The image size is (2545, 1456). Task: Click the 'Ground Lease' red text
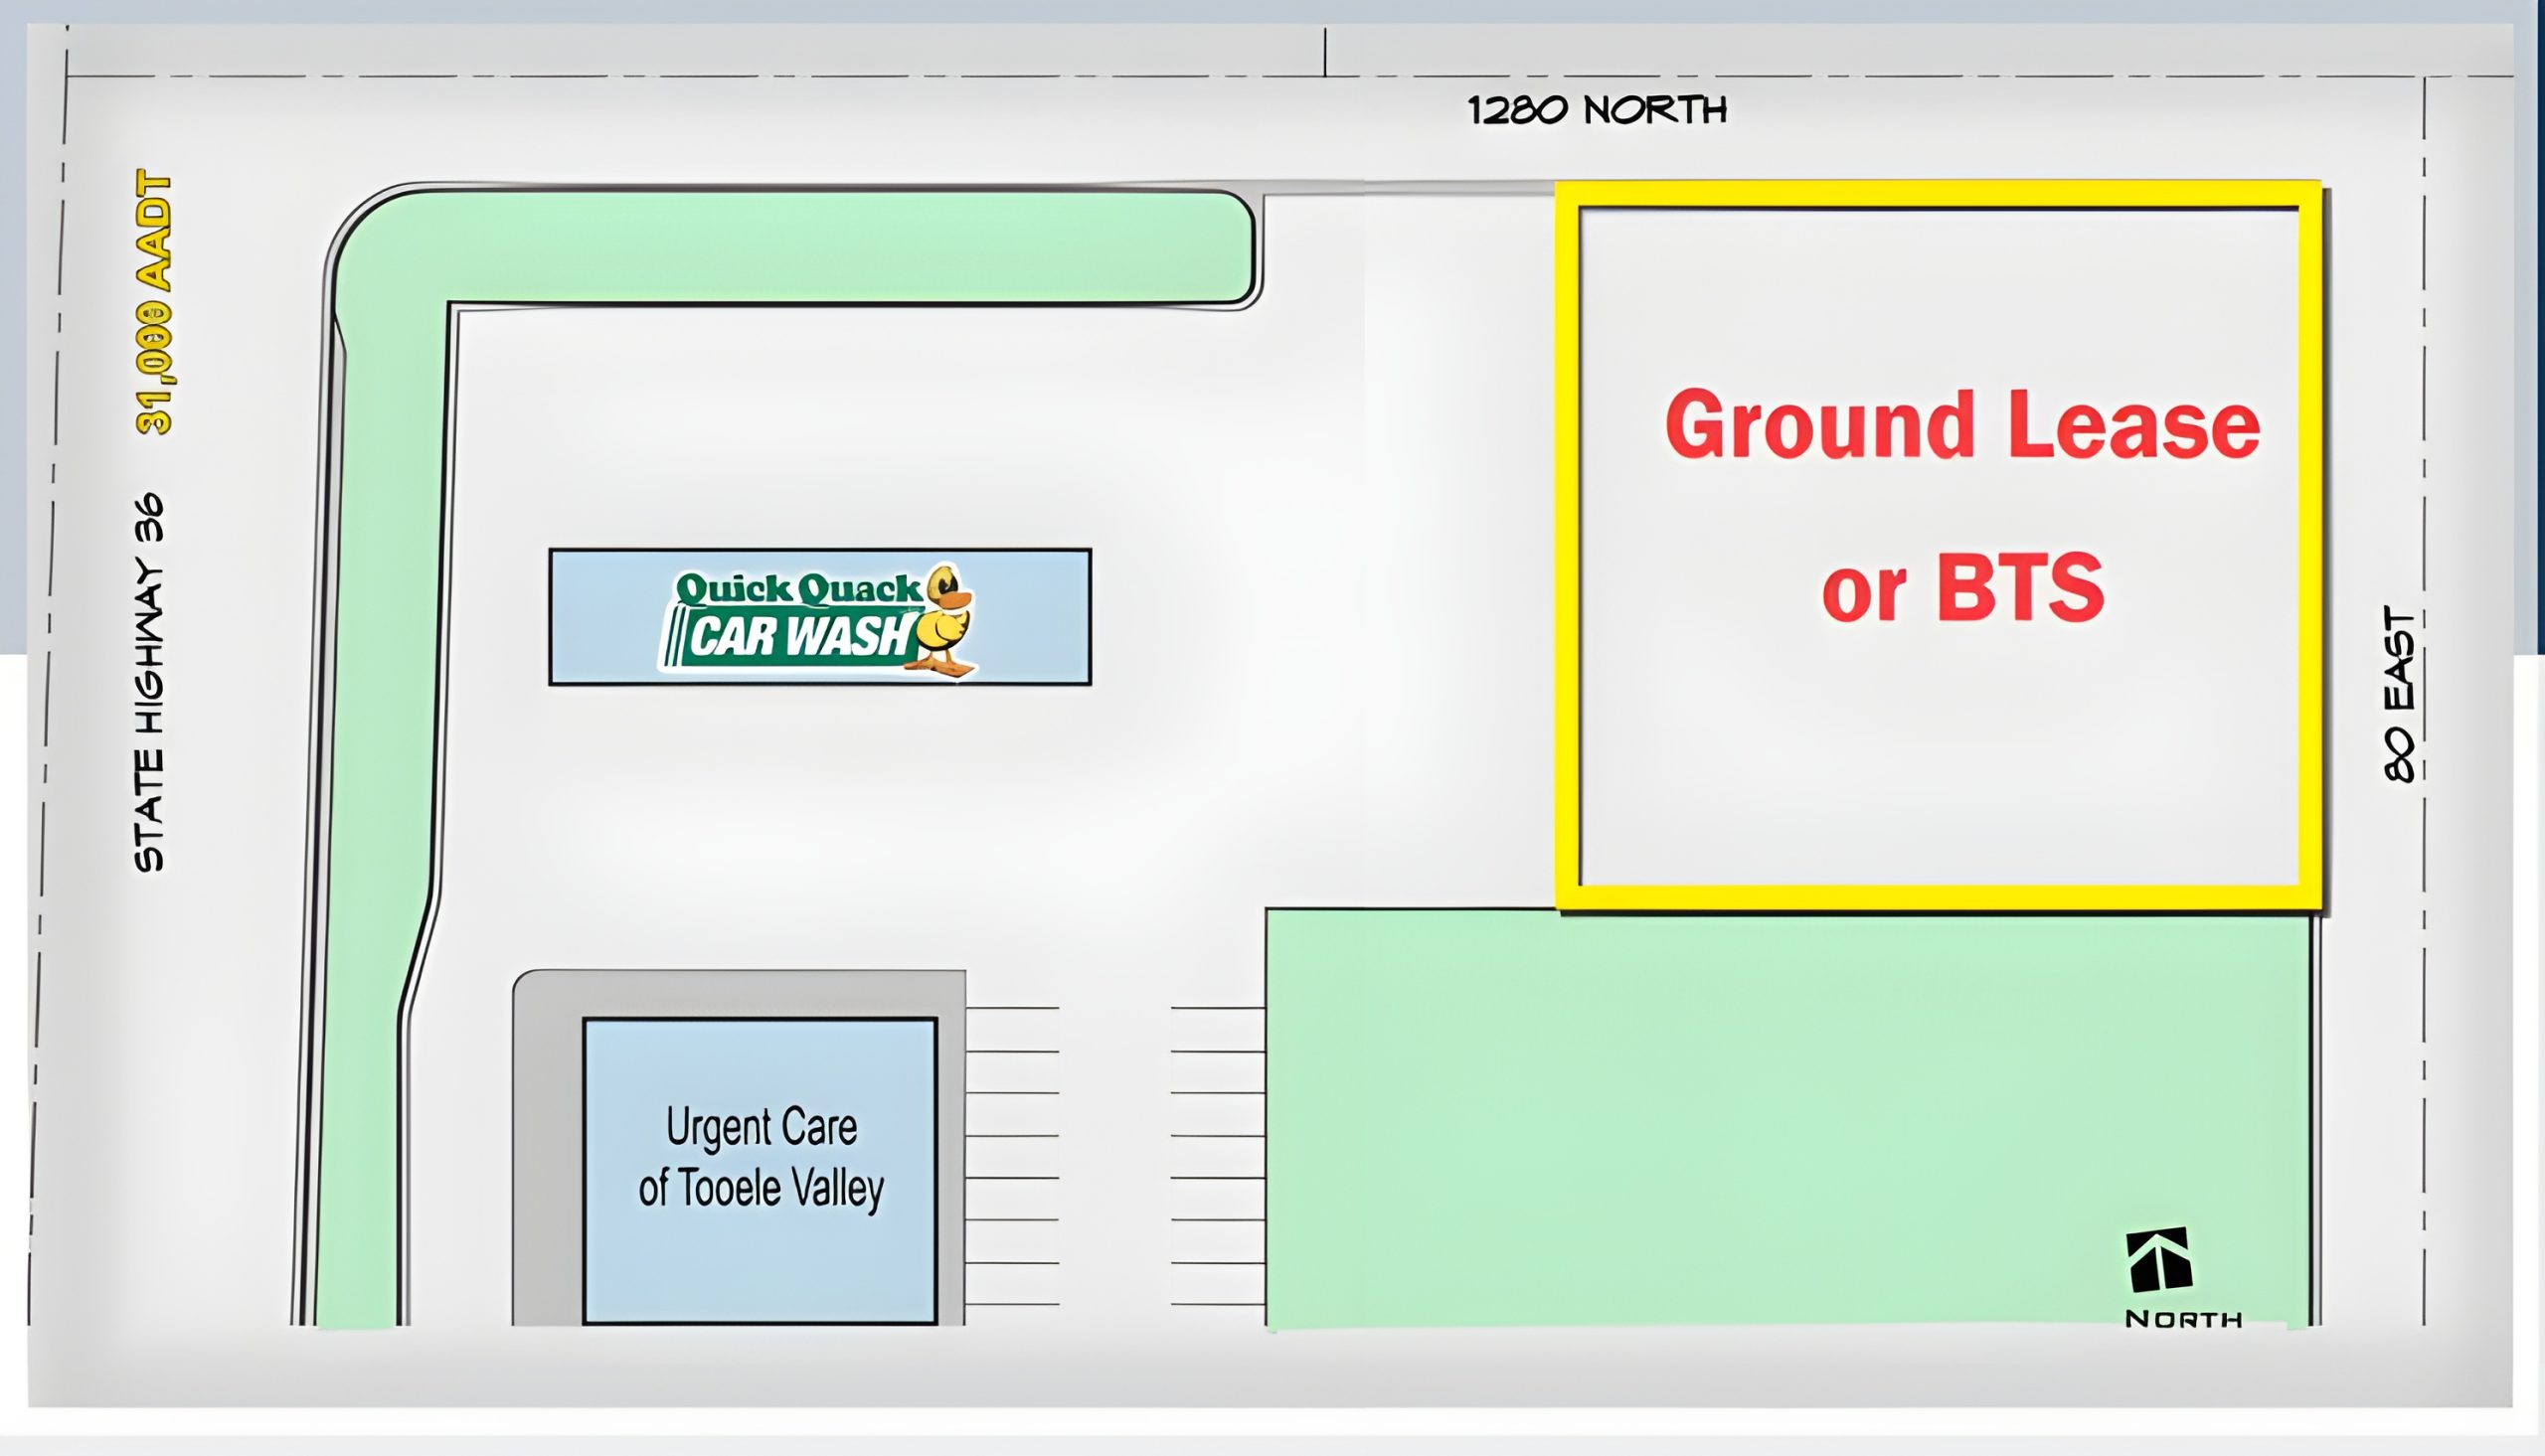[x=1962, y=426]
